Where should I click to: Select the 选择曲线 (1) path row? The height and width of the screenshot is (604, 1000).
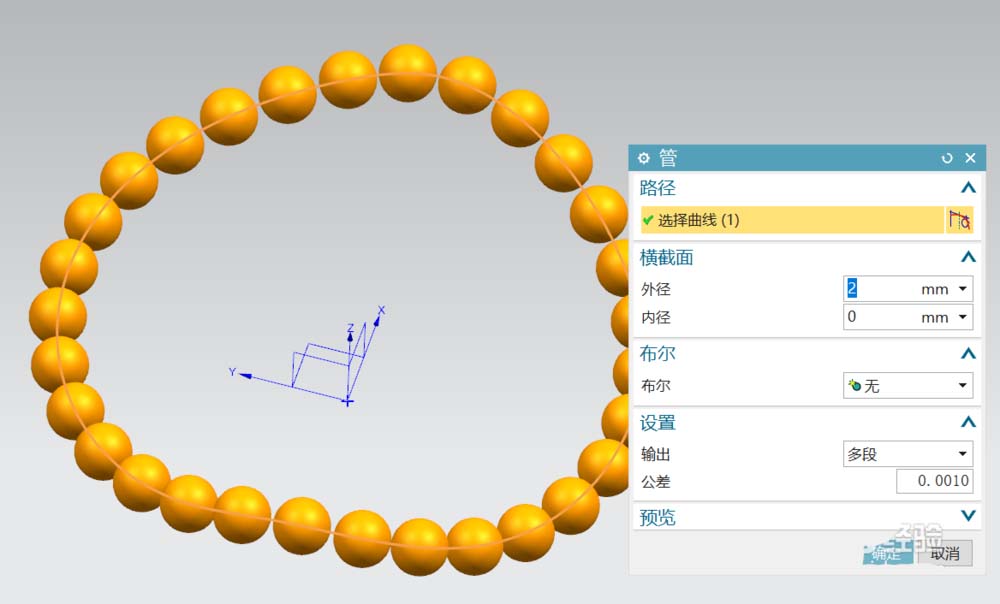792,220
